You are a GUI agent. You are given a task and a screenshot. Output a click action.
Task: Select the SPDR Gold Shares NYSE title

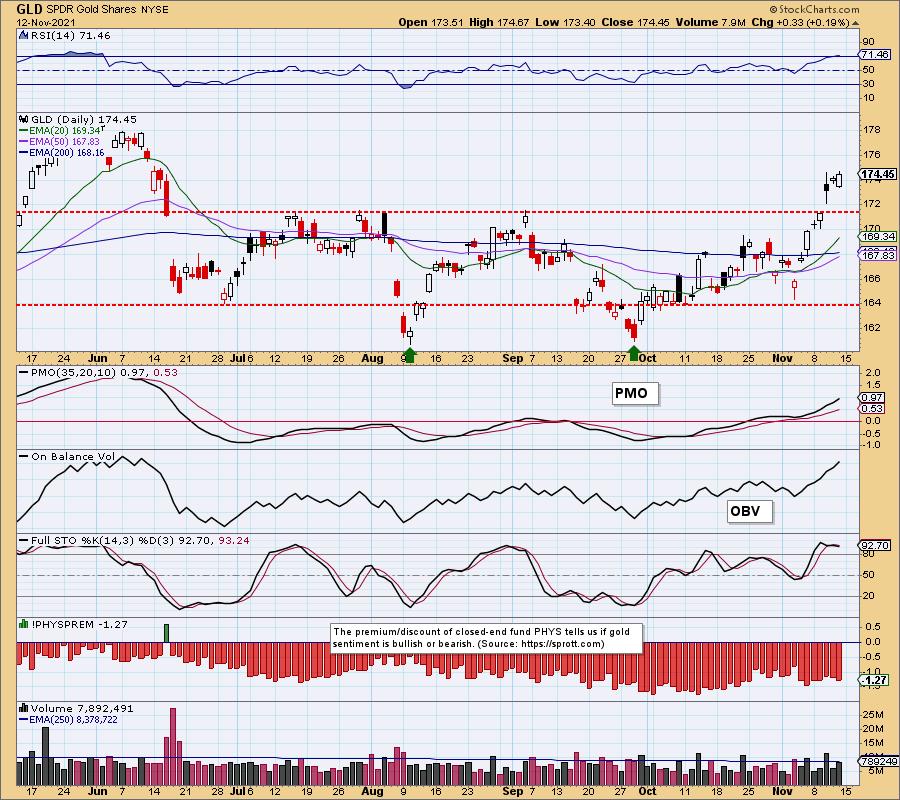tap(108, 9)
